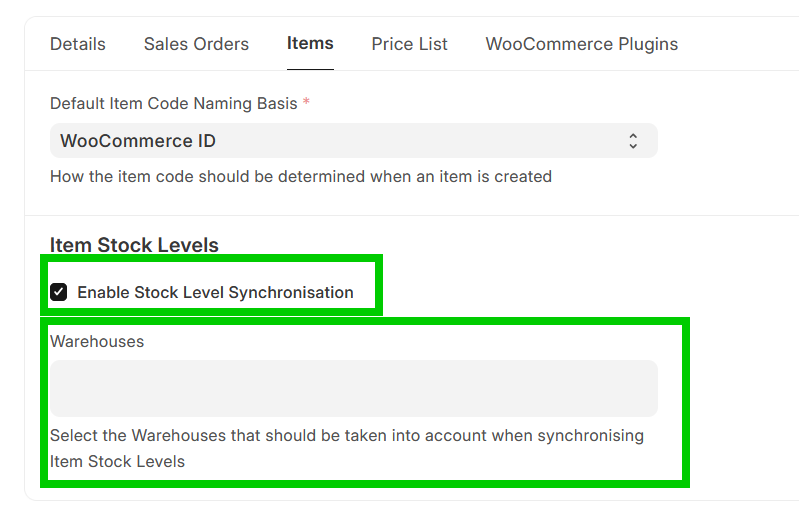Go to the Price List tab

click(409, 44)
